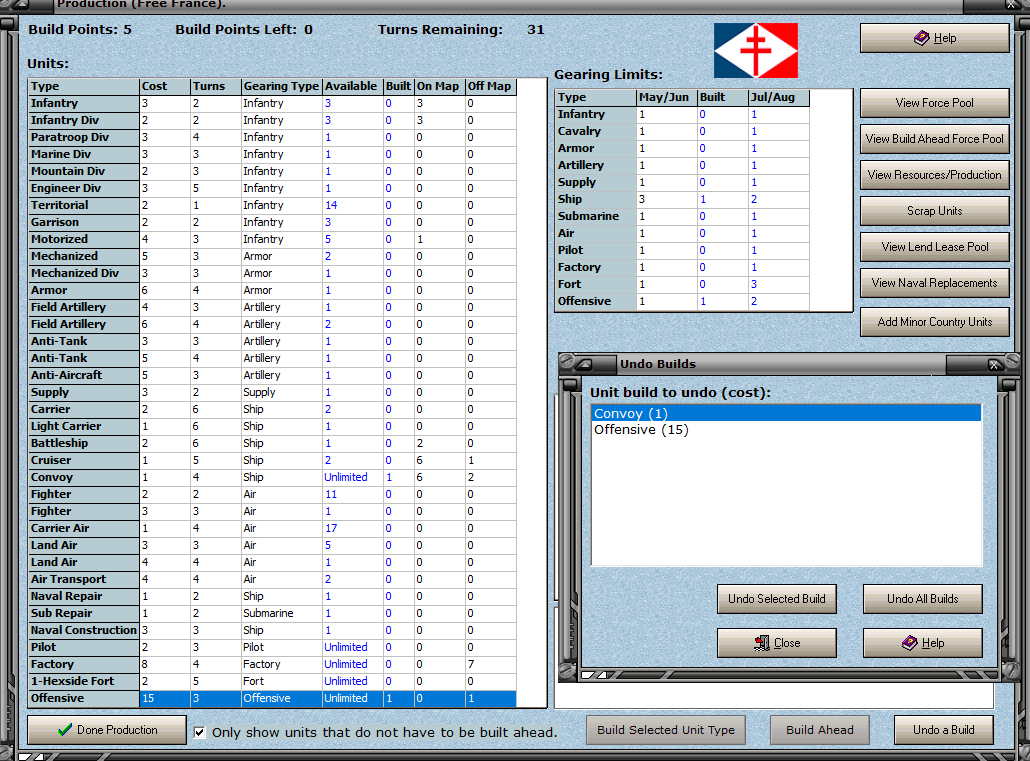1030x761 pixels.
Task: Click the Gearing Type column header
Action: click(281, 86)
